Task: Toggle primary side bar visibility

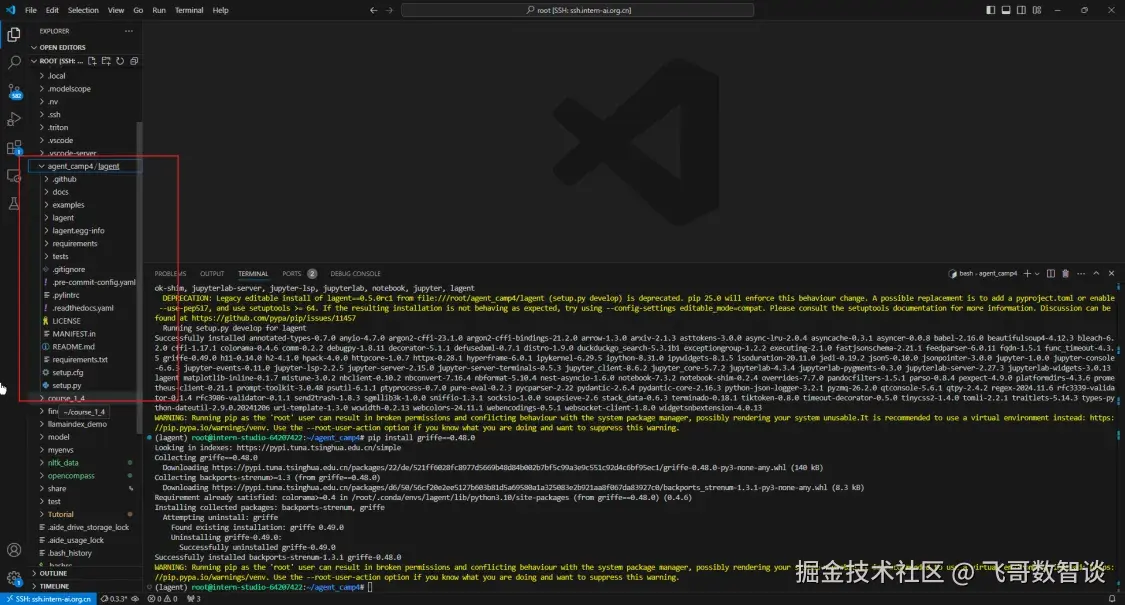Action: click(x=990, y=10)
